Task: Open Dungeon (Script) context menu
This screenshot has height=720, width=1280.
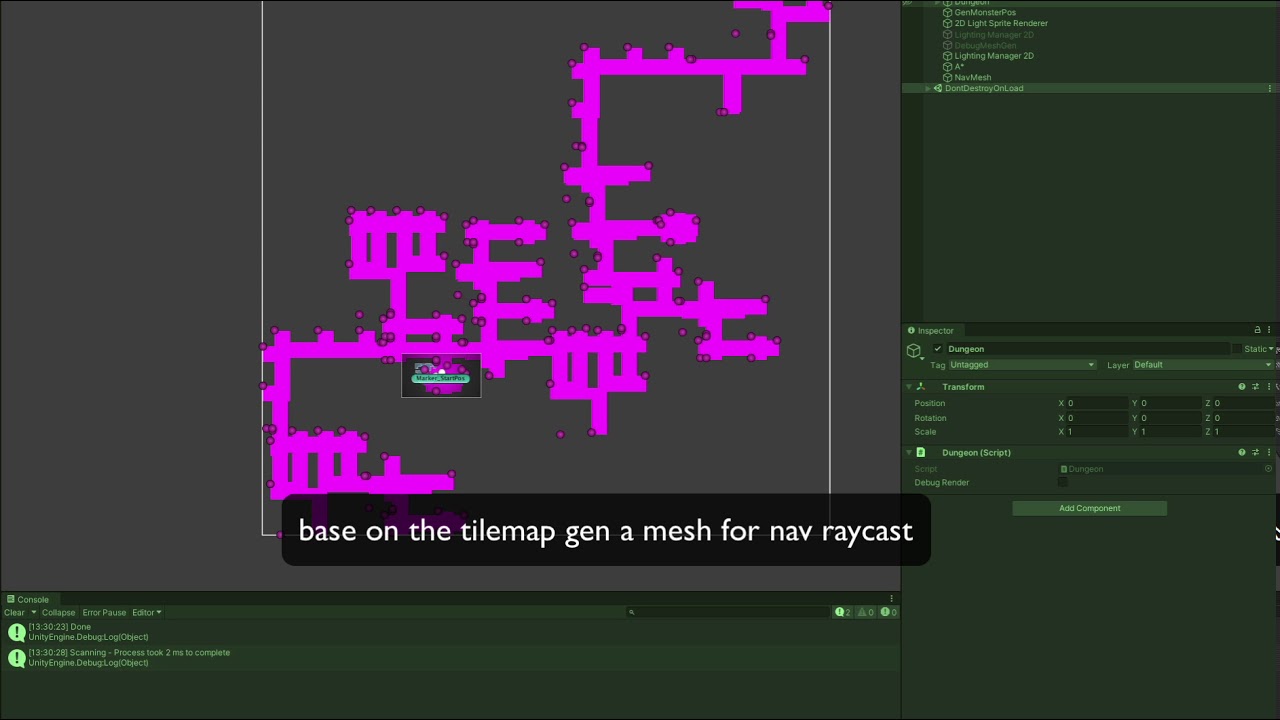Action: [x=1269, y=453]
